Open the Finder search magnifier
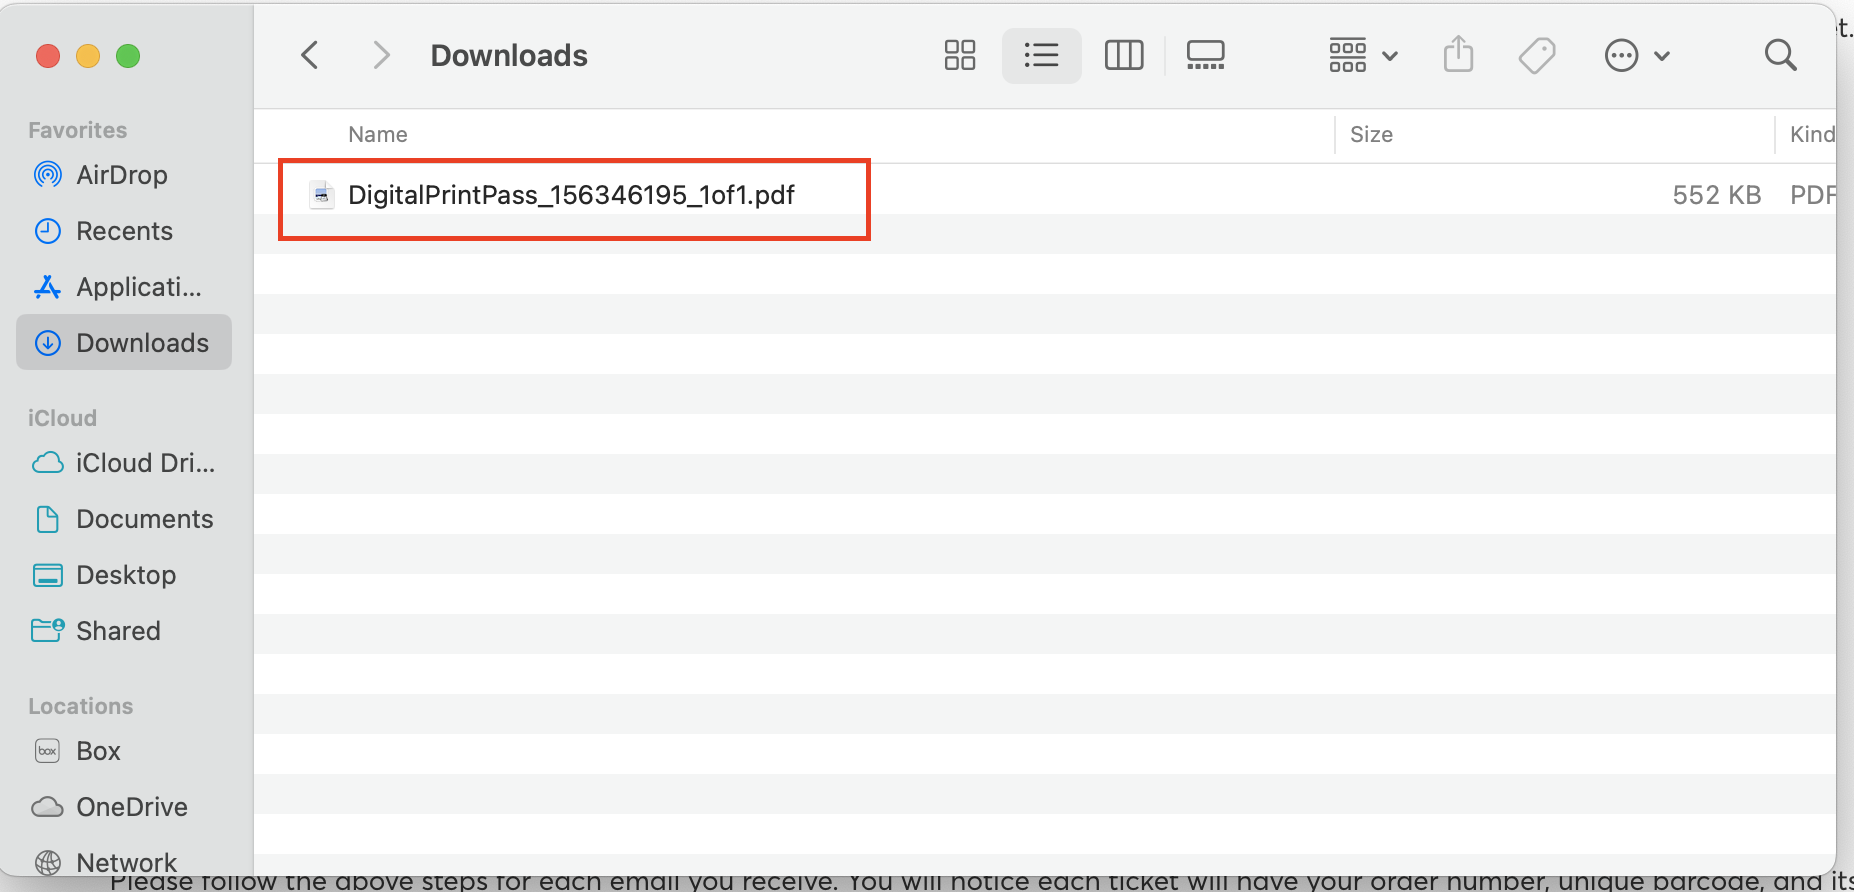Image resolution: width=1854 pixels, height=892 pixels. click(x=1780, y=55)
